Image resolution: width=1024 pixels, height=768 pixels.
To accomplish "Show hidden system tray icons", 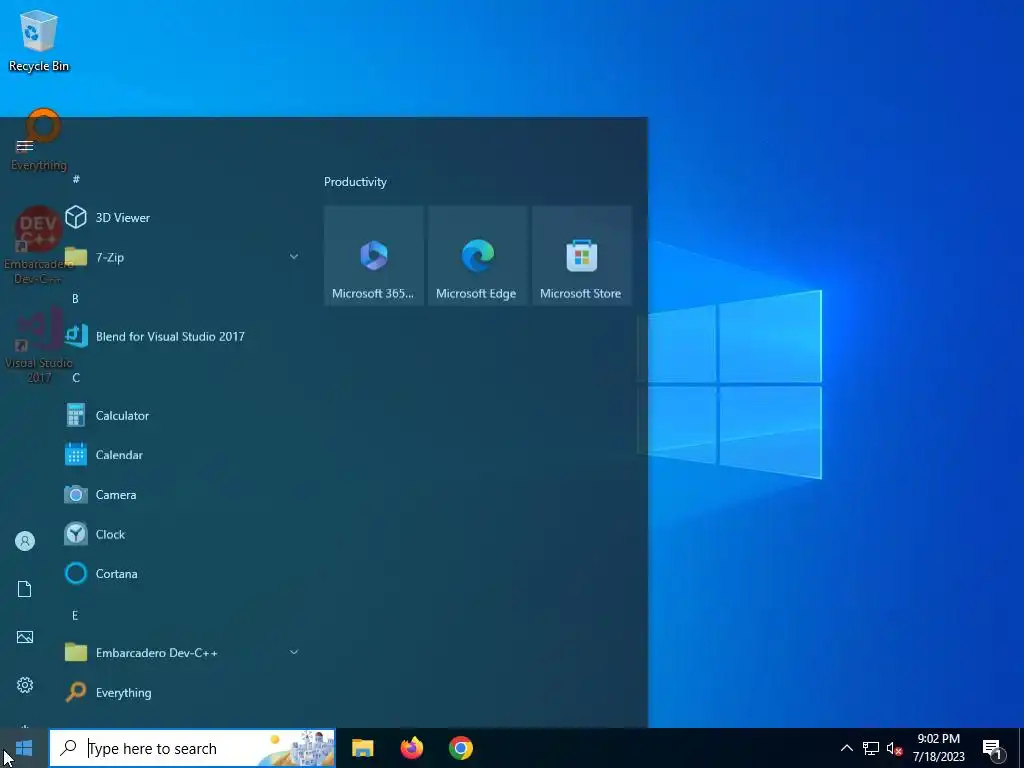I will coord(846,748).
